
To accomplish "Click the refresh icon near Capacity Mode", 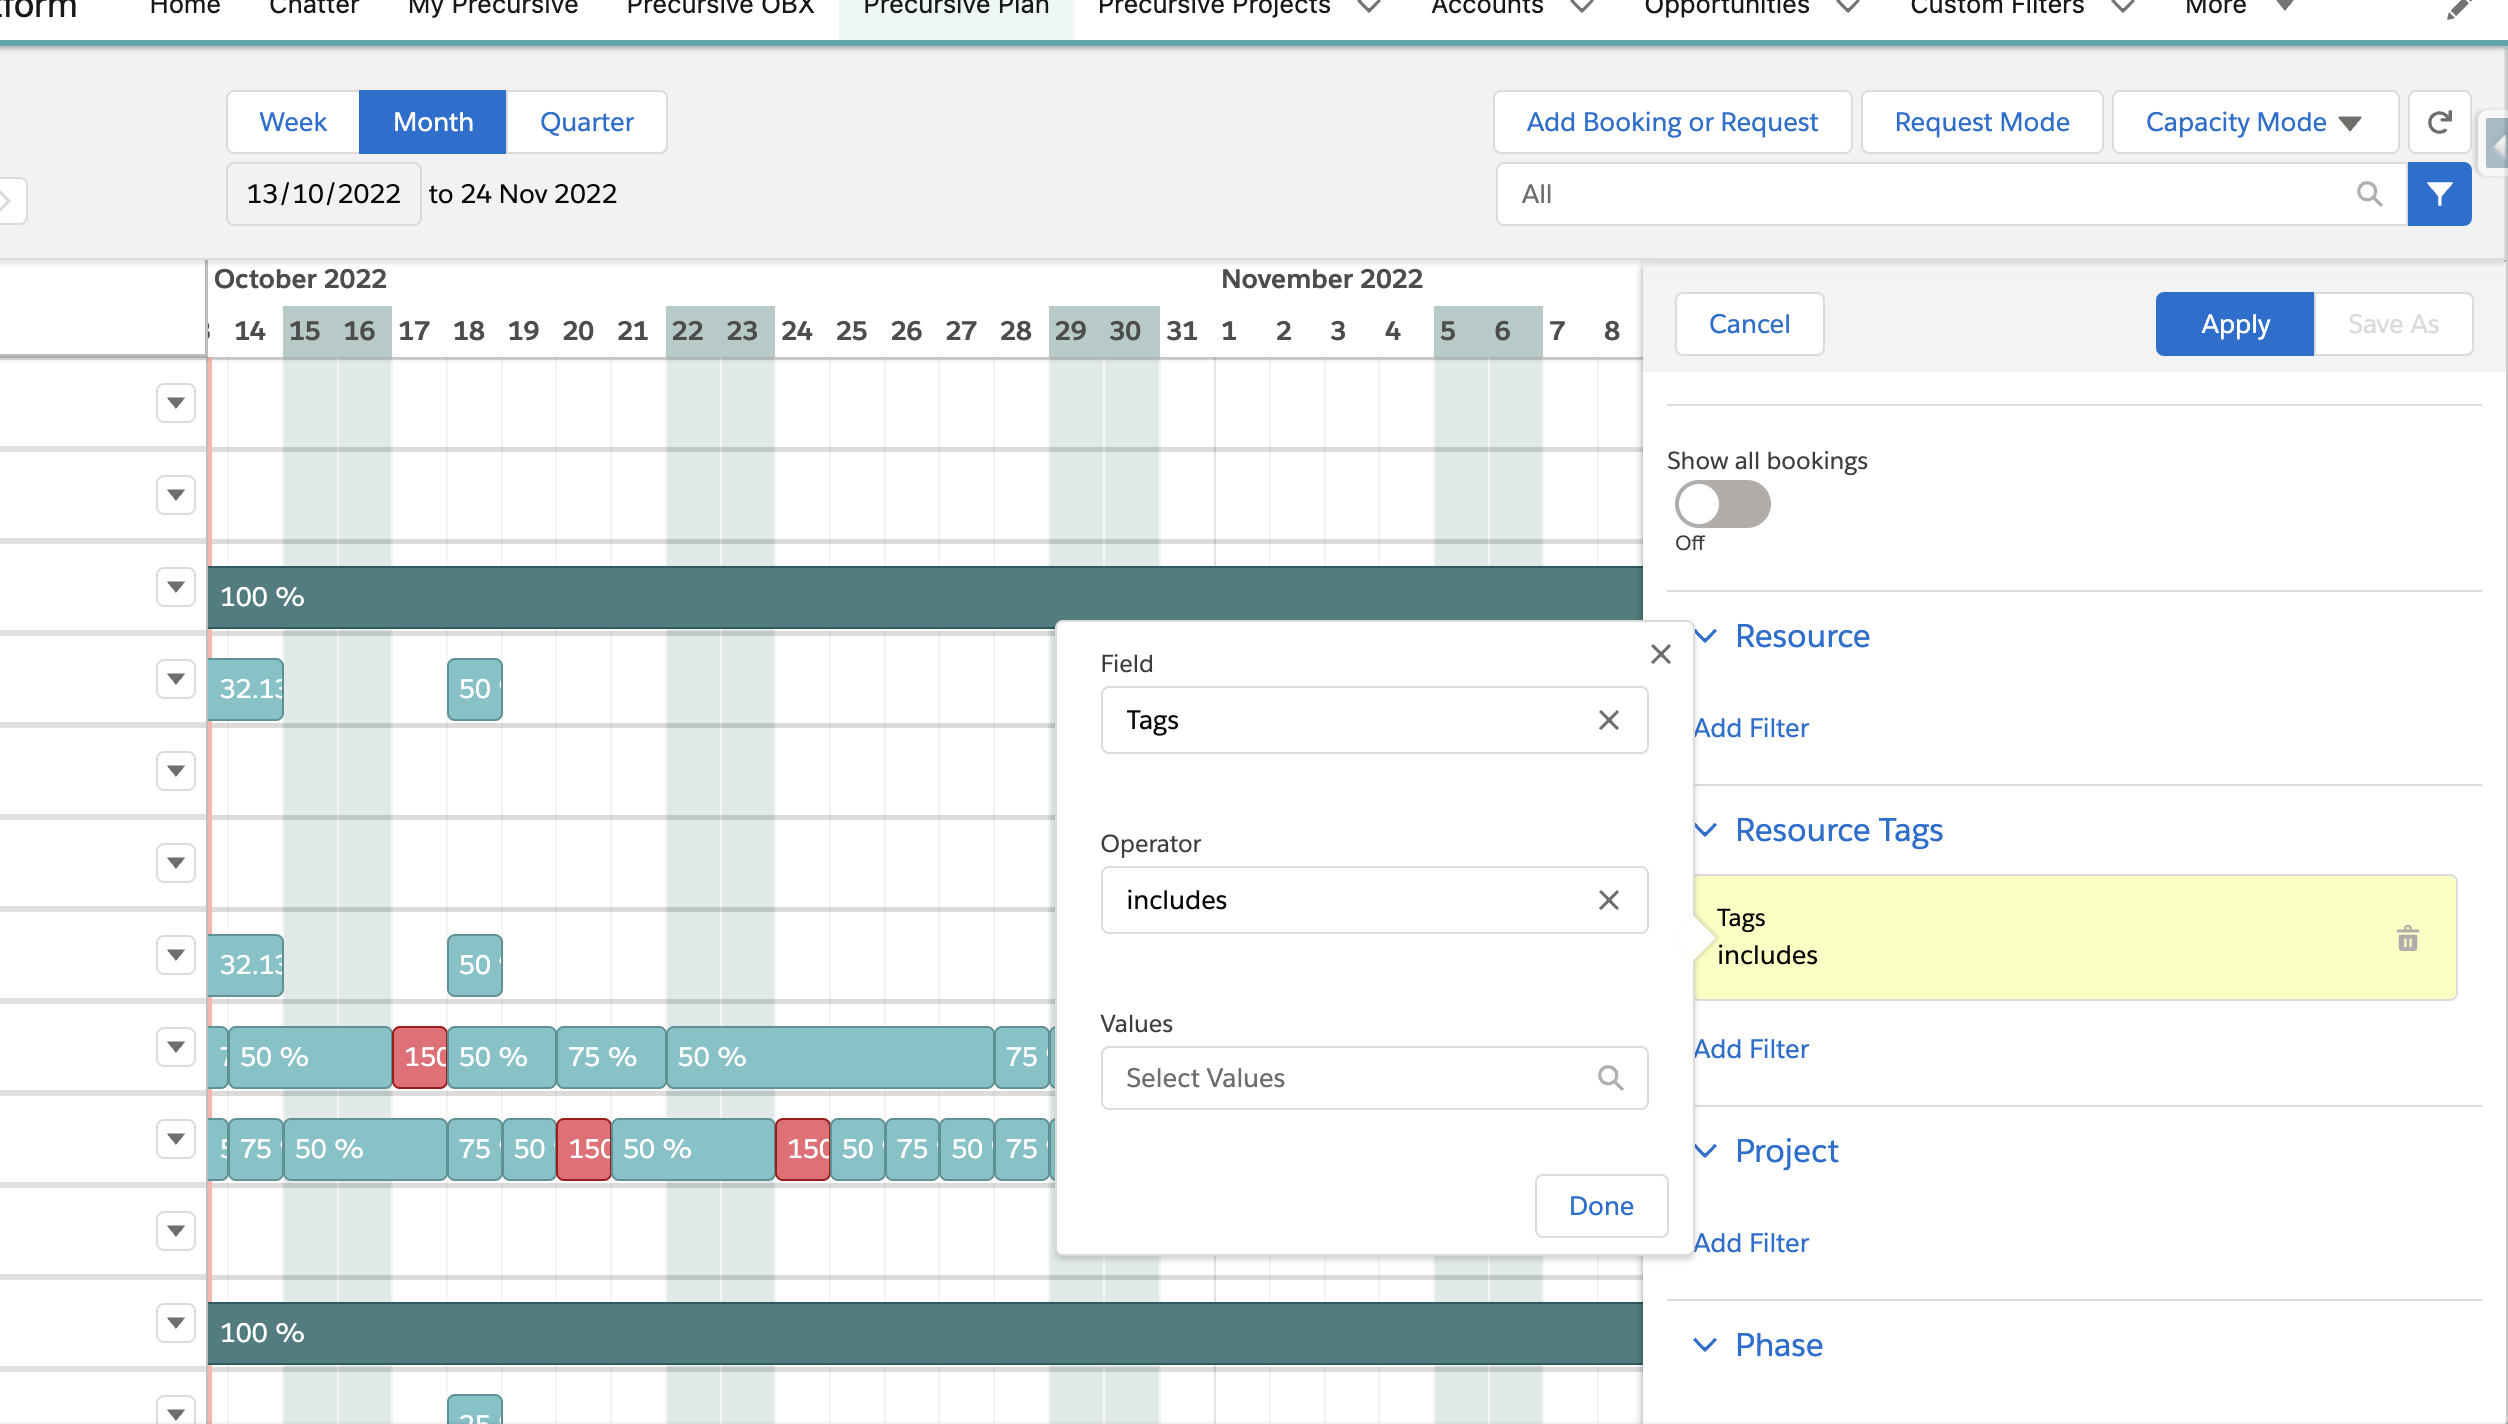I will [x=2440, y=122].
